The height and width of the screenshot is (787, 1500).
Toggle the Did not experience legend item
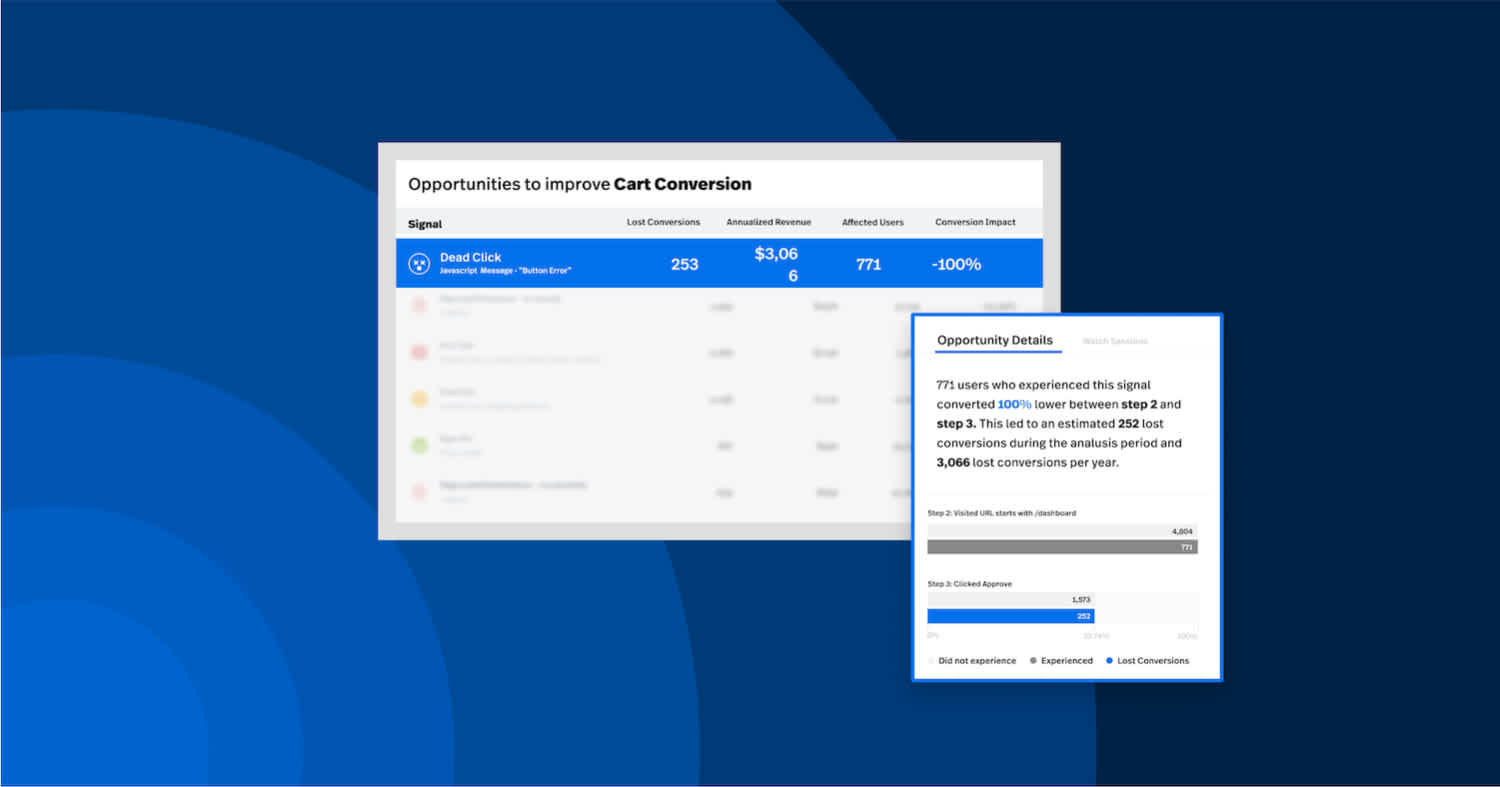tap(972, 661)
